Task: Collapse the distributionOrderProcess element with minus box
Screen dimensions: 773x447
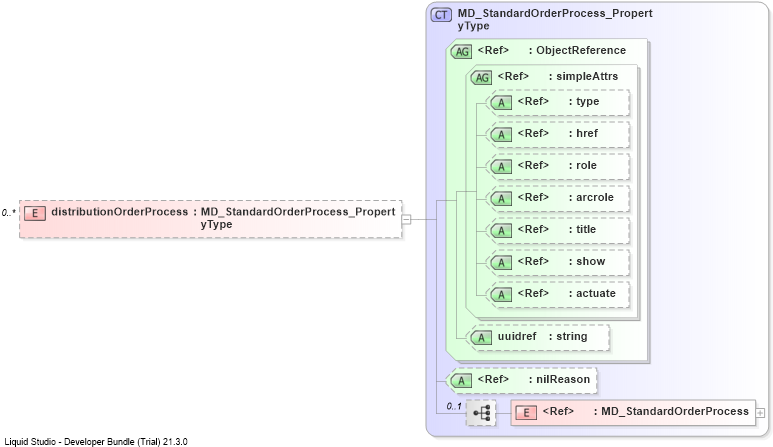Action: [406, 220]
